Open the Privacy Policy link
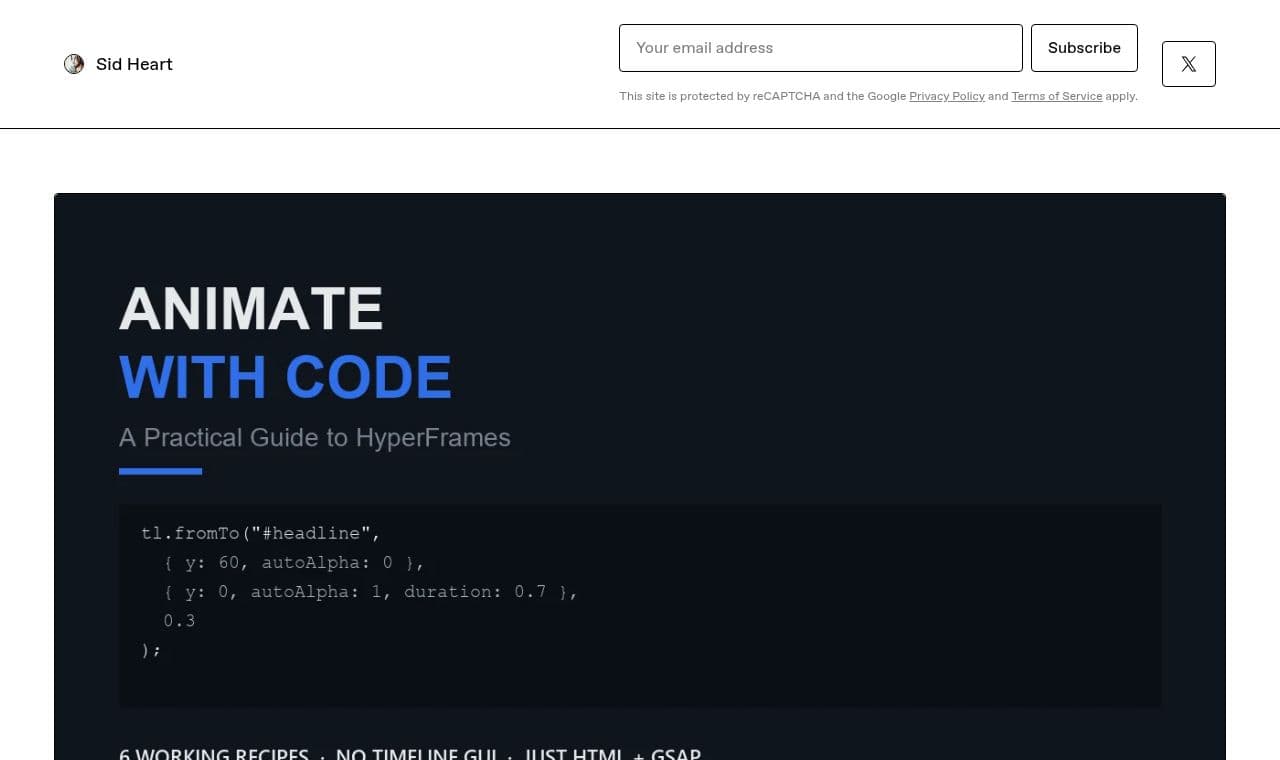 tap(947, 96)
